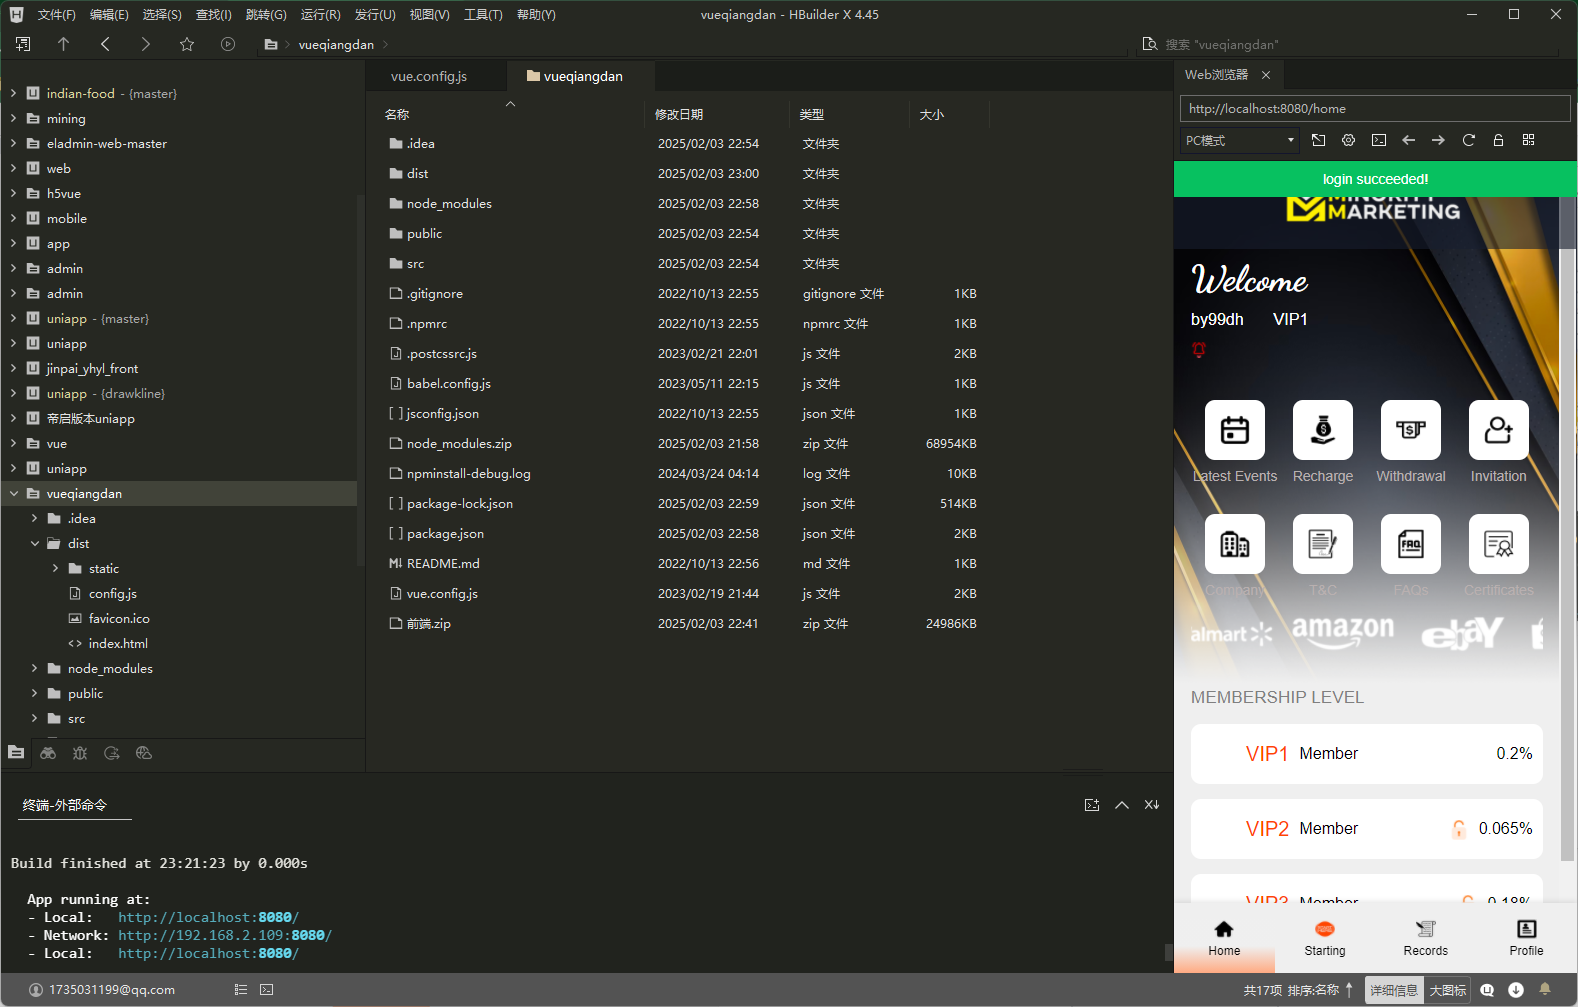Click the browser URL address field
The image size is (1578, 1007).
(x=1374, y=108)
